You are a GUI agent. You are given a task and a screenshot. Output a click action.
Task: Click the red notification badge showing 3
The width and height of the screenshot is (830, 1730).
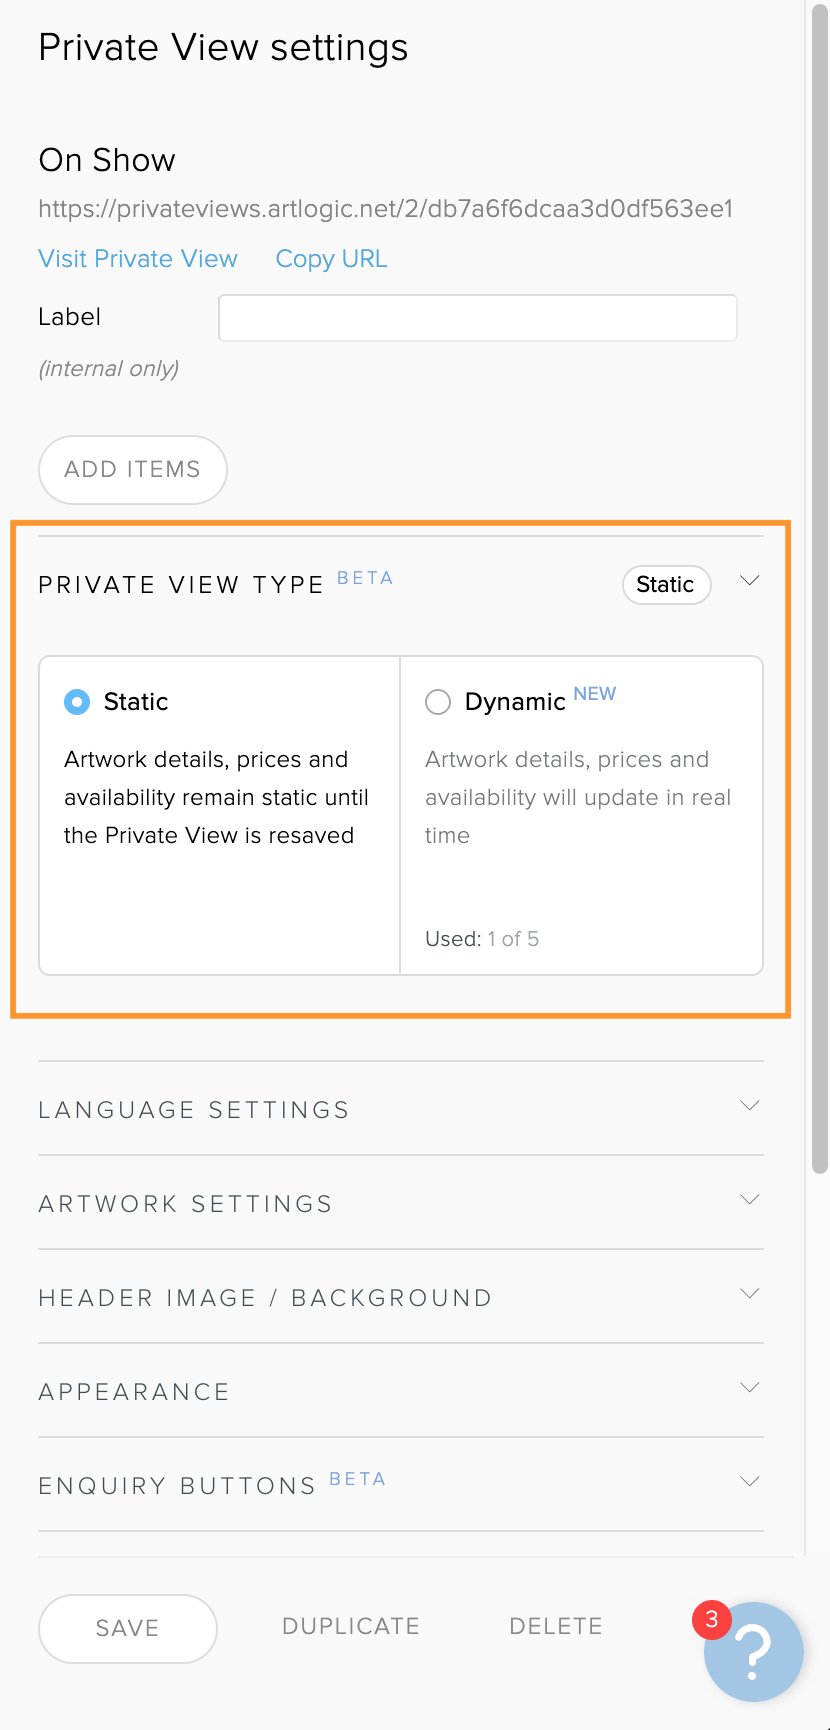click(711, 1619)
